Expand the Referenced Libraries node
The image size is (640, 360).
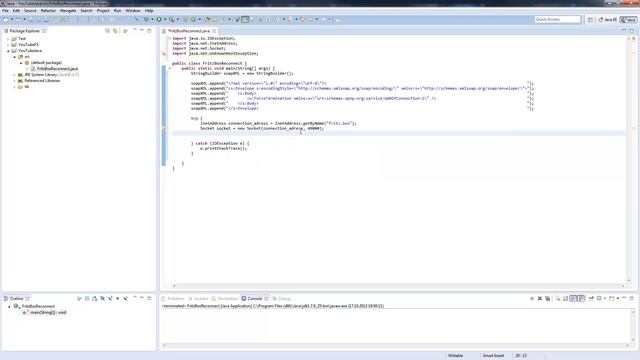coord(14,81)
